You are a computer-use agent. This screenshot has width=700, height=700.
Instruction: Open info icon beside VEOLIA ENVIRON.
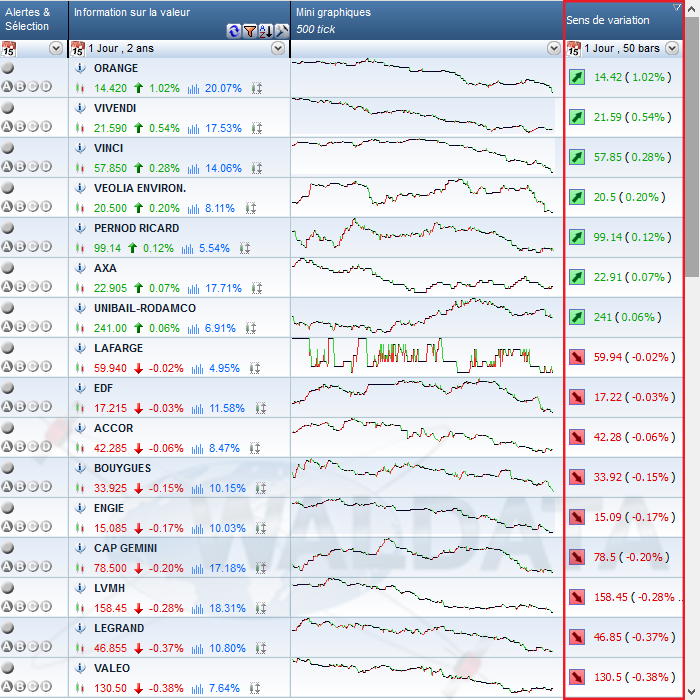pos(80,188)
